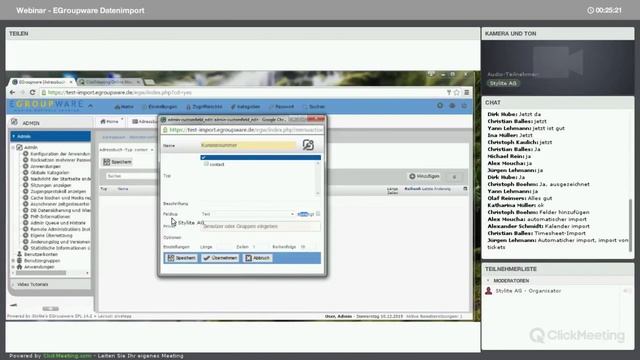This screenshot has width=640, height=360.
Task: Click column selection icon at table header right
Action: click(x=465, y=189)
